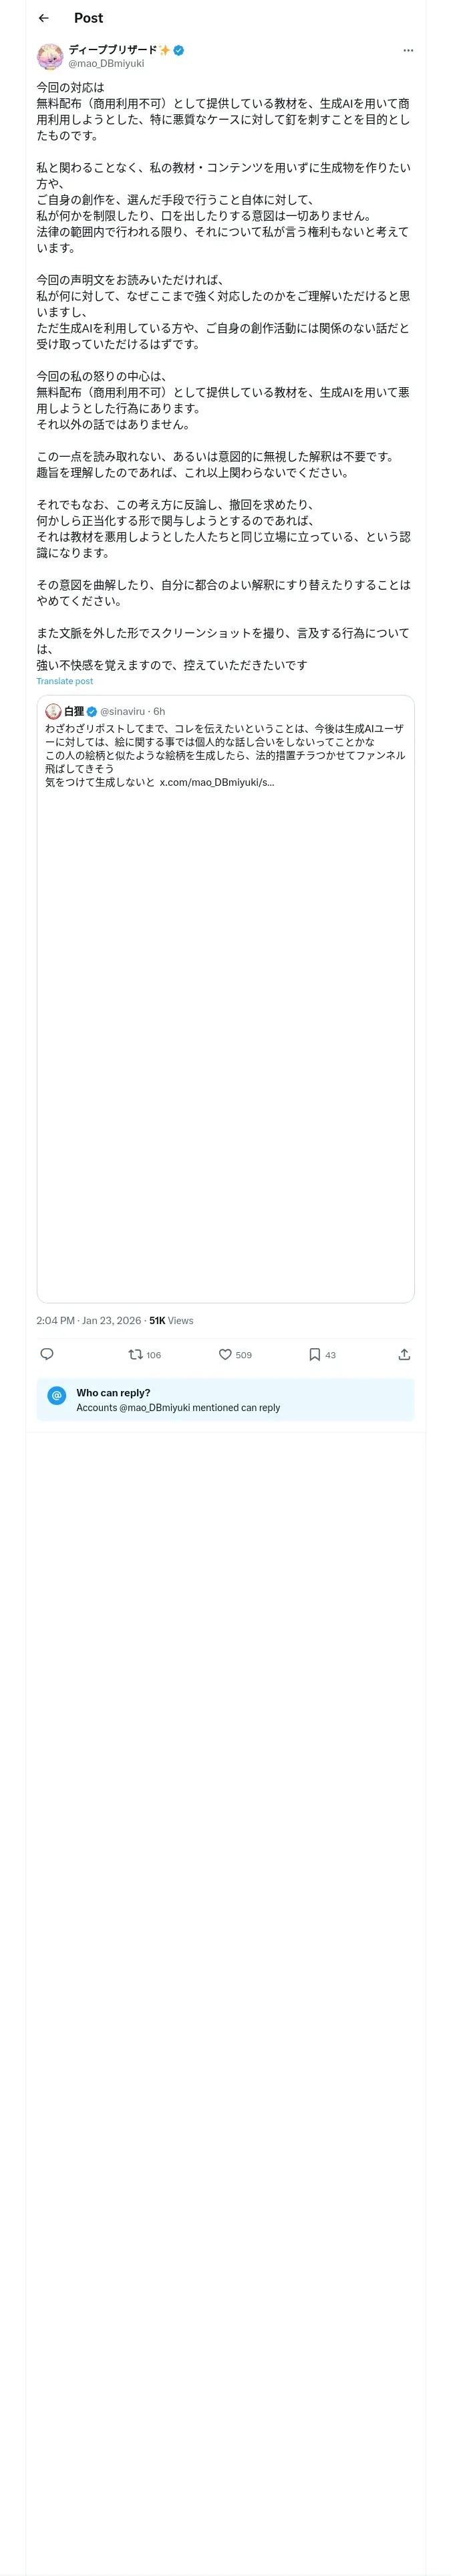Screen dimensions: 451x2576
Task: Go back using the back arrow
Action: [x=43, y=18]
